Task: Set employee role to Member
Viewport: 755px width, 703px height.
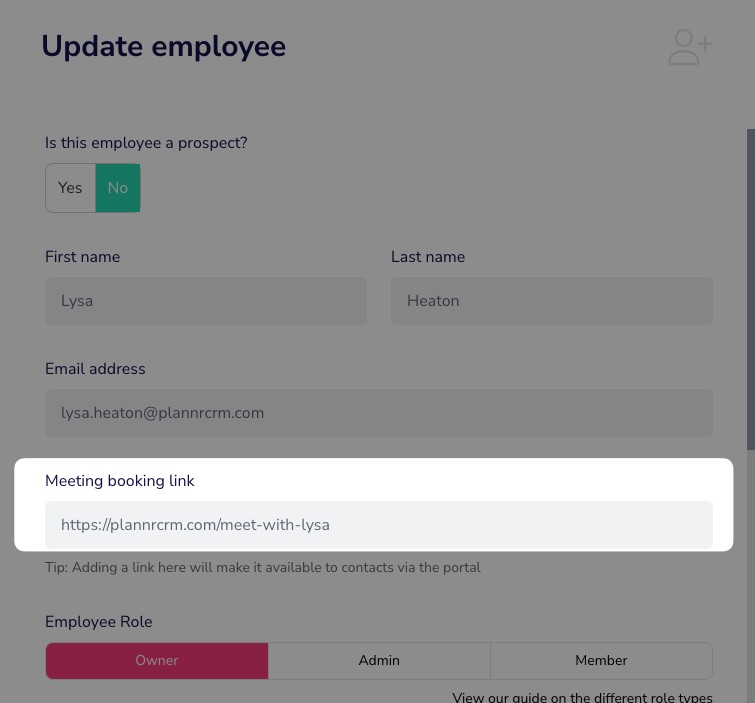Action: pyautogui.click(x=601, y=661)
